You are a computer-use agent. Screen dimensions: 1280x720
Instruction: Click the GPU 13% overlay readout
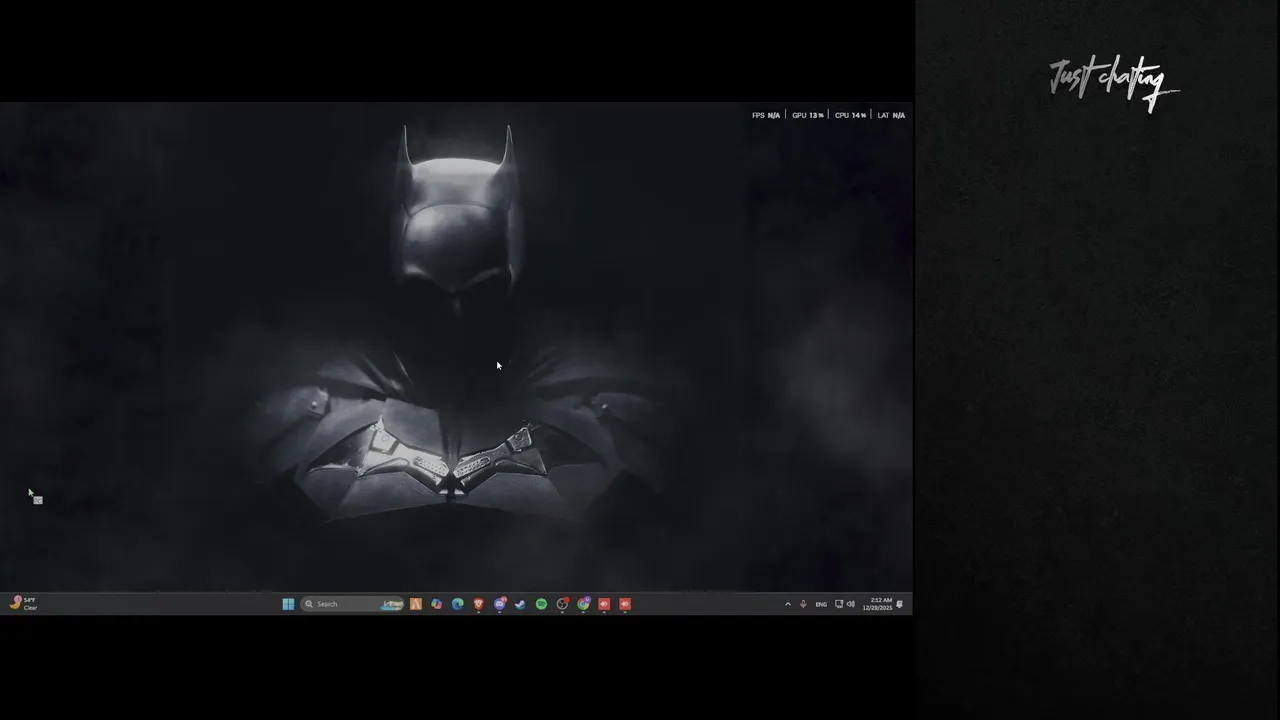[x=808, y=115]
